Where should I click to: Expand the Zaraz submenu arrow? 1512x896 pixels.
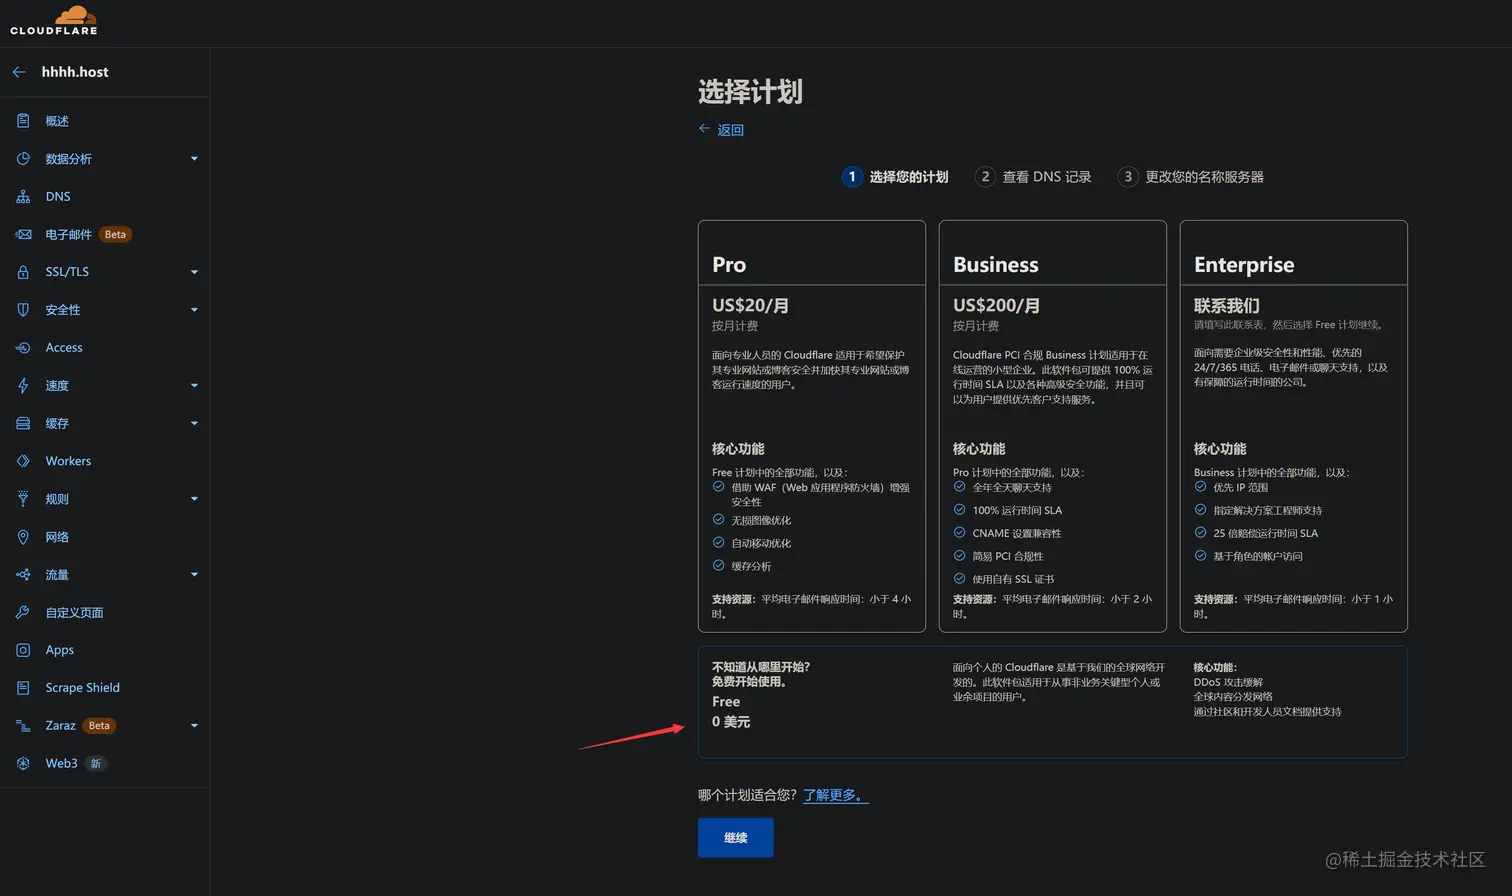[194, 726]
